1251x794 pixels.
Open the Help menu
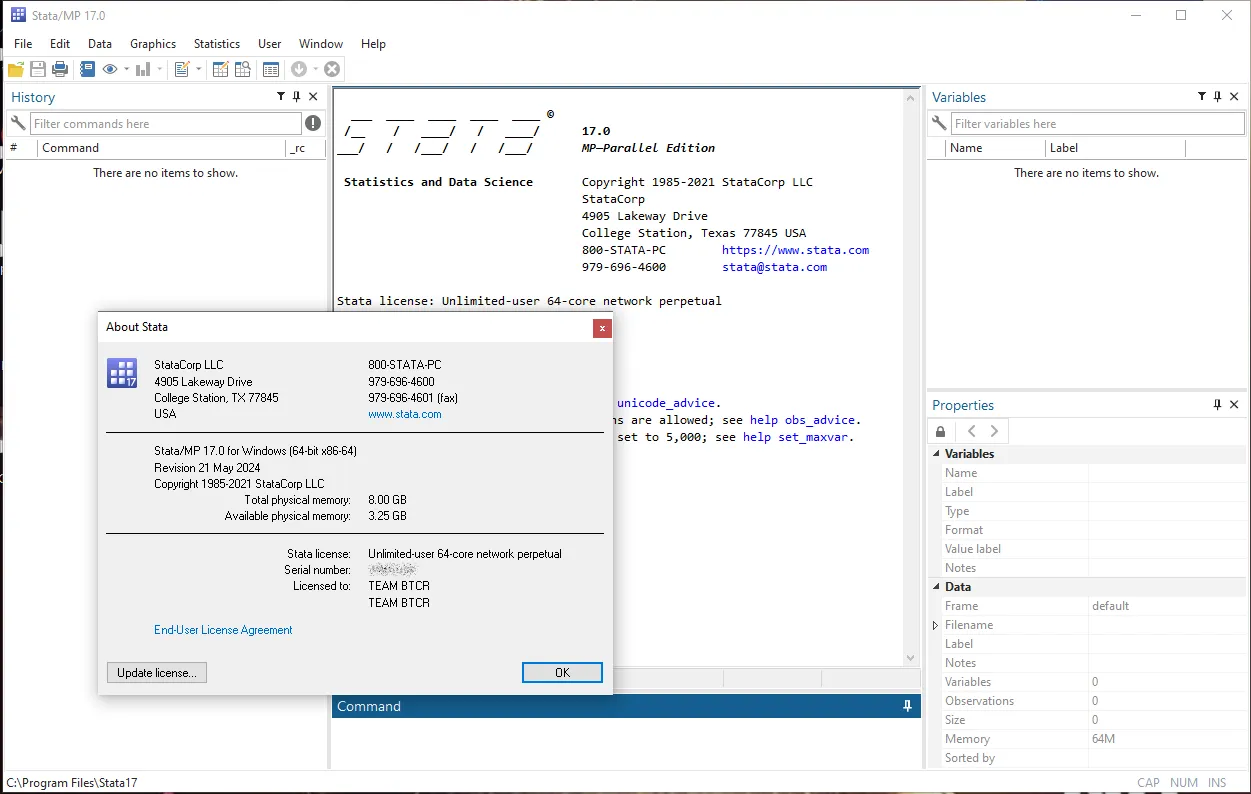(373, 44)
